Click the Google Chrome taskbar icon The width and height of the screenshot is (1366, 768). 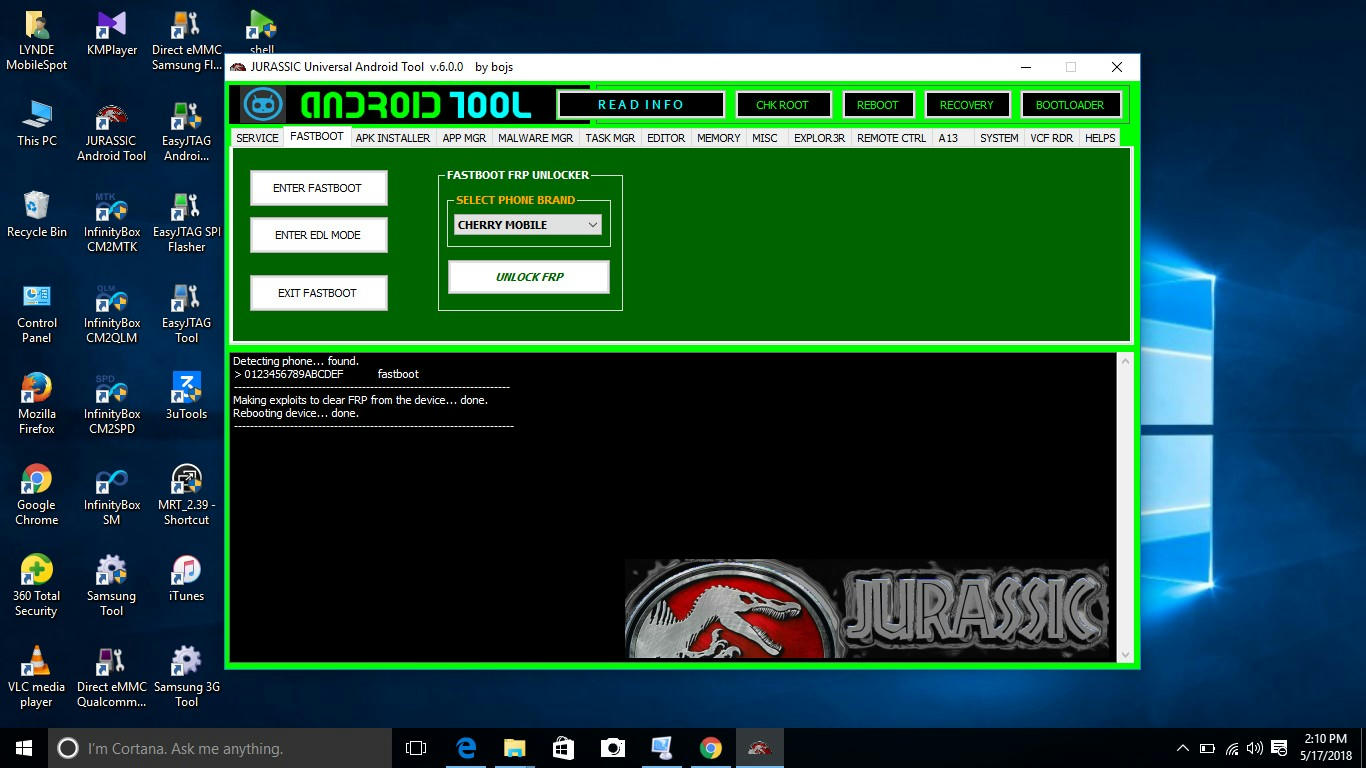point(710,748)
